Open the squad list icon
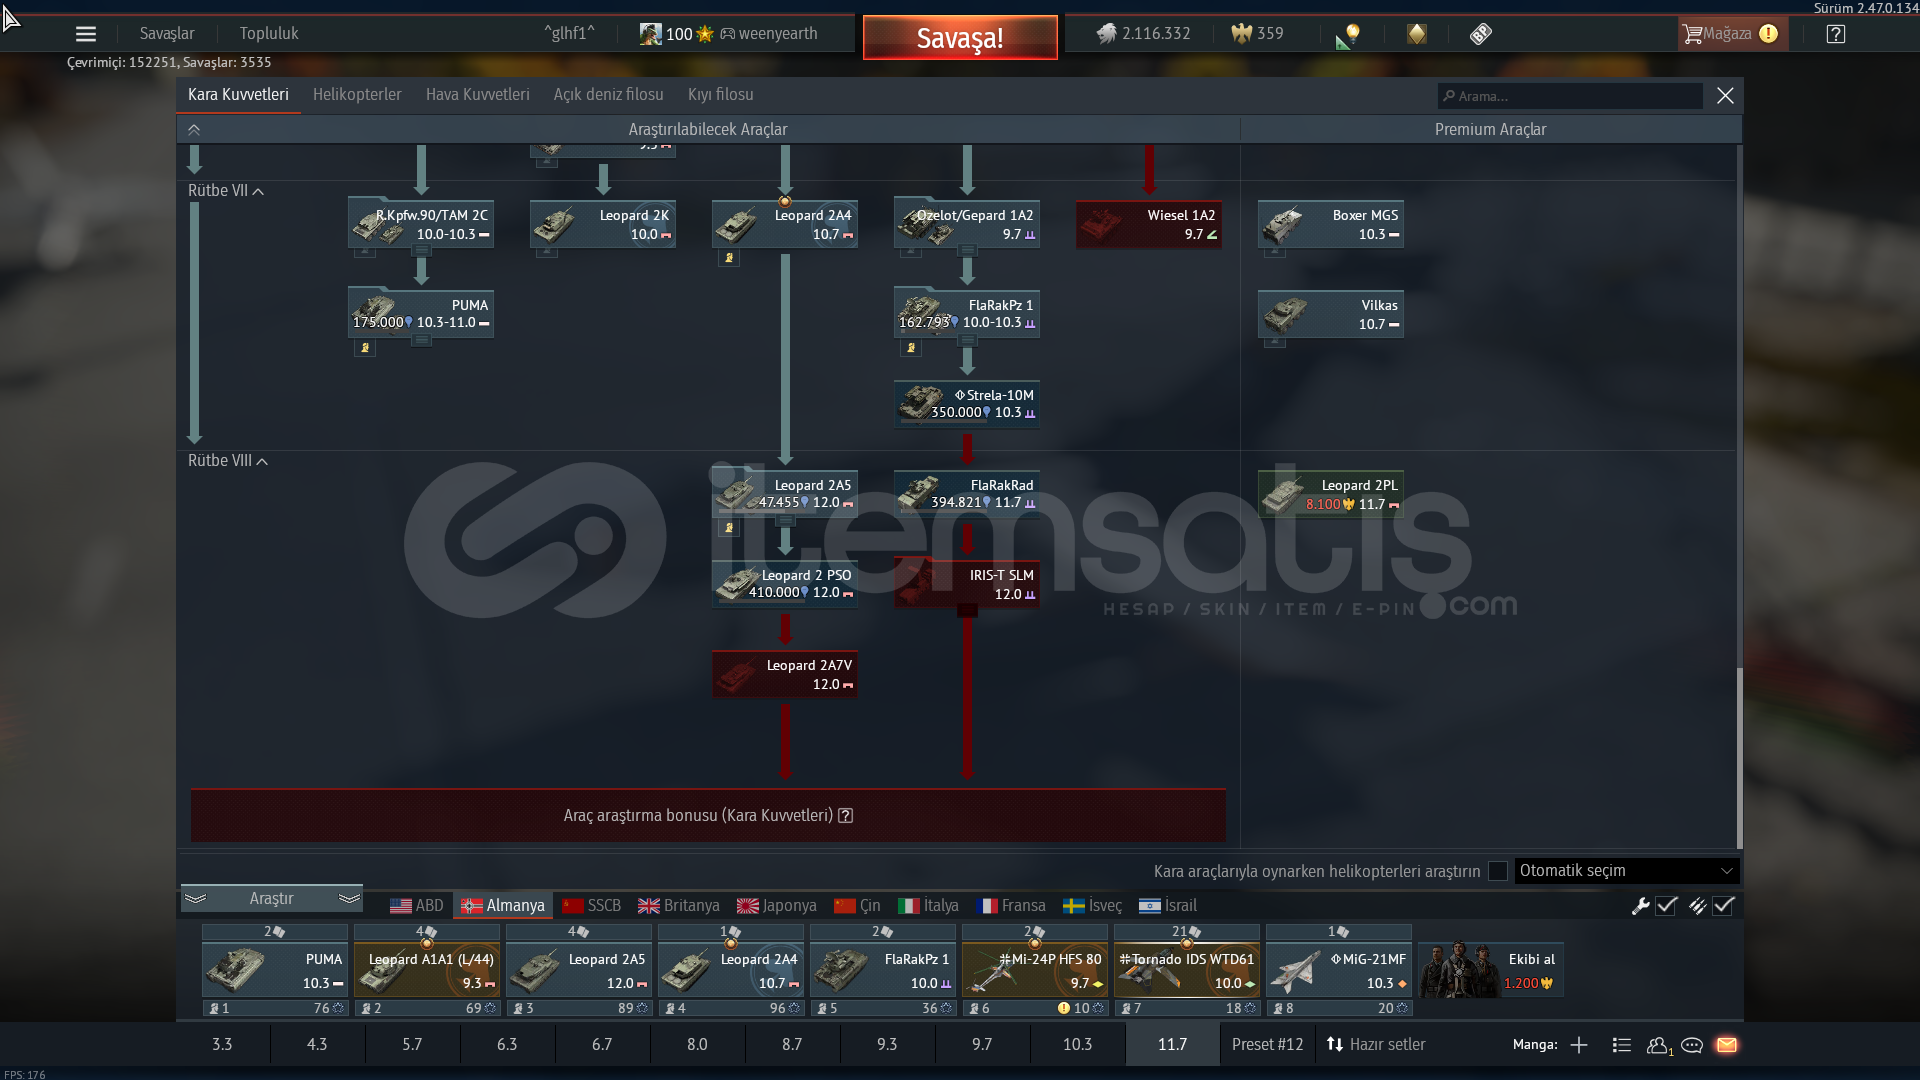 click(x=1621, y=1045)
